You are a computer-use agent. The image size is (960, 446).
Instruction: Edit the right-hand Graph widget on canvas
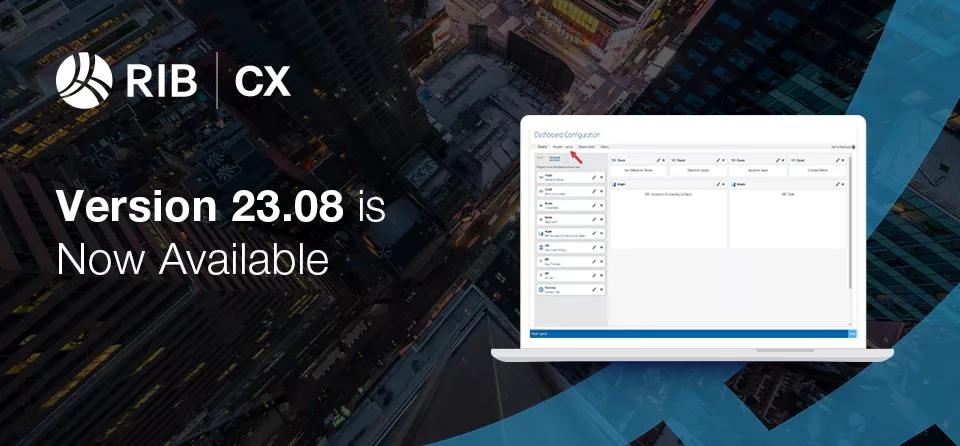coord(838,184)
